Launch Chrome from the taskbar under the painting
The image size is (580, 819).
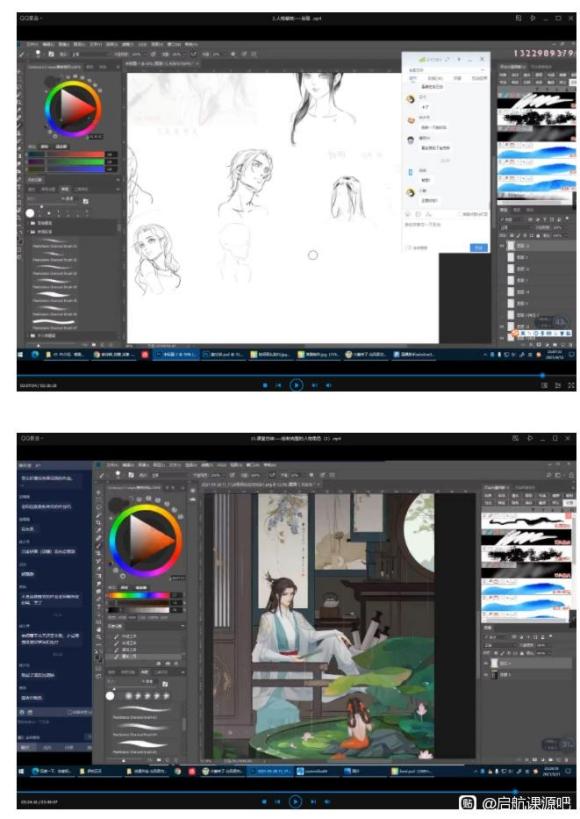pos(178,770)
